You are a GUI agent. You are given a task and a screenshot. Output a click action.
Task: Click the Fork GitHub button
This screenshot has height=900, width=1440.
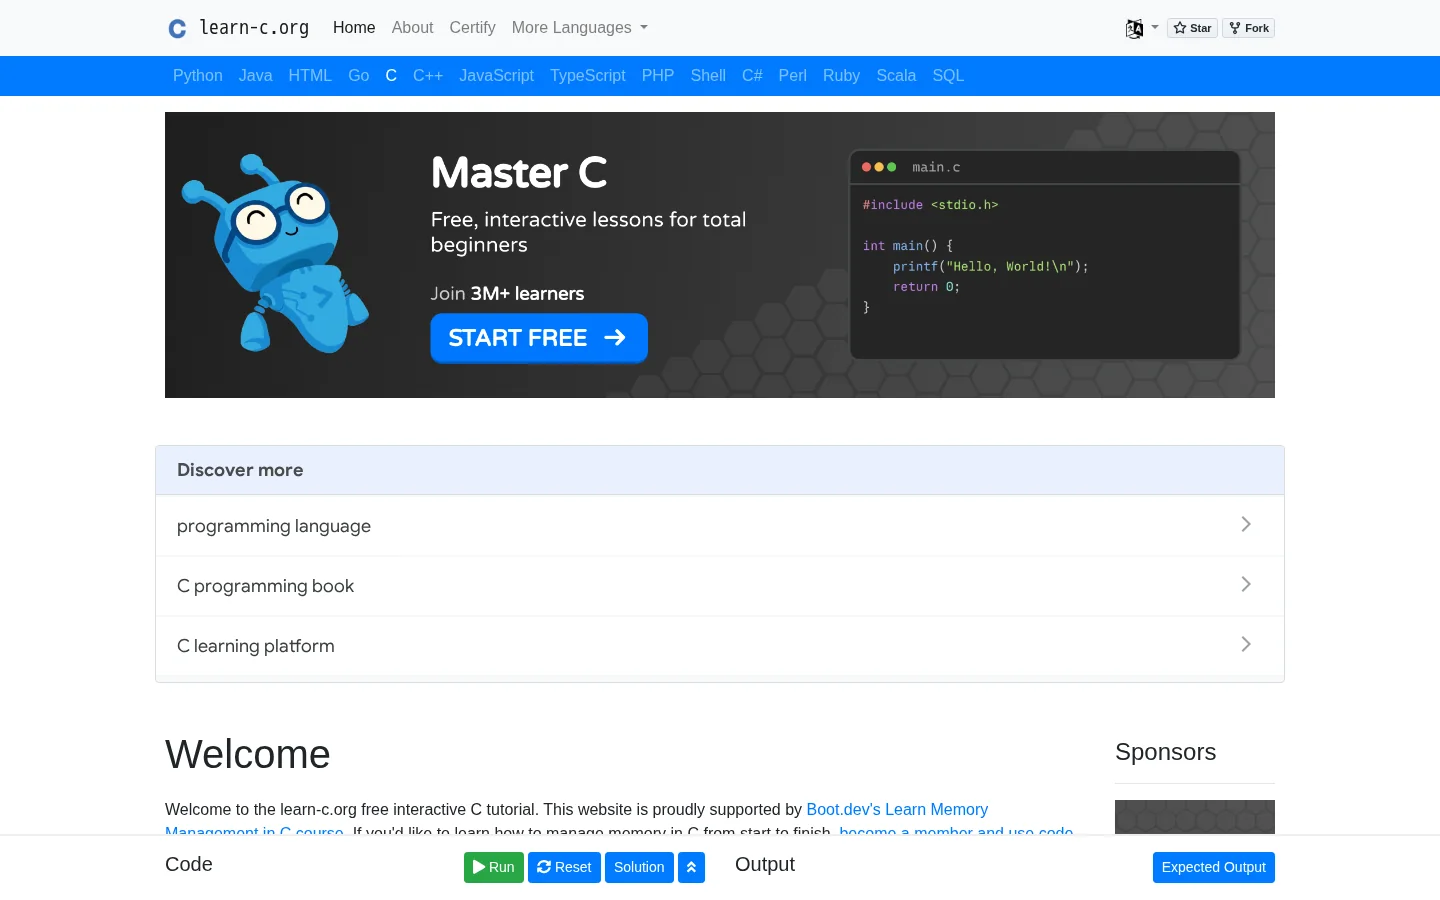point(1249,28)
